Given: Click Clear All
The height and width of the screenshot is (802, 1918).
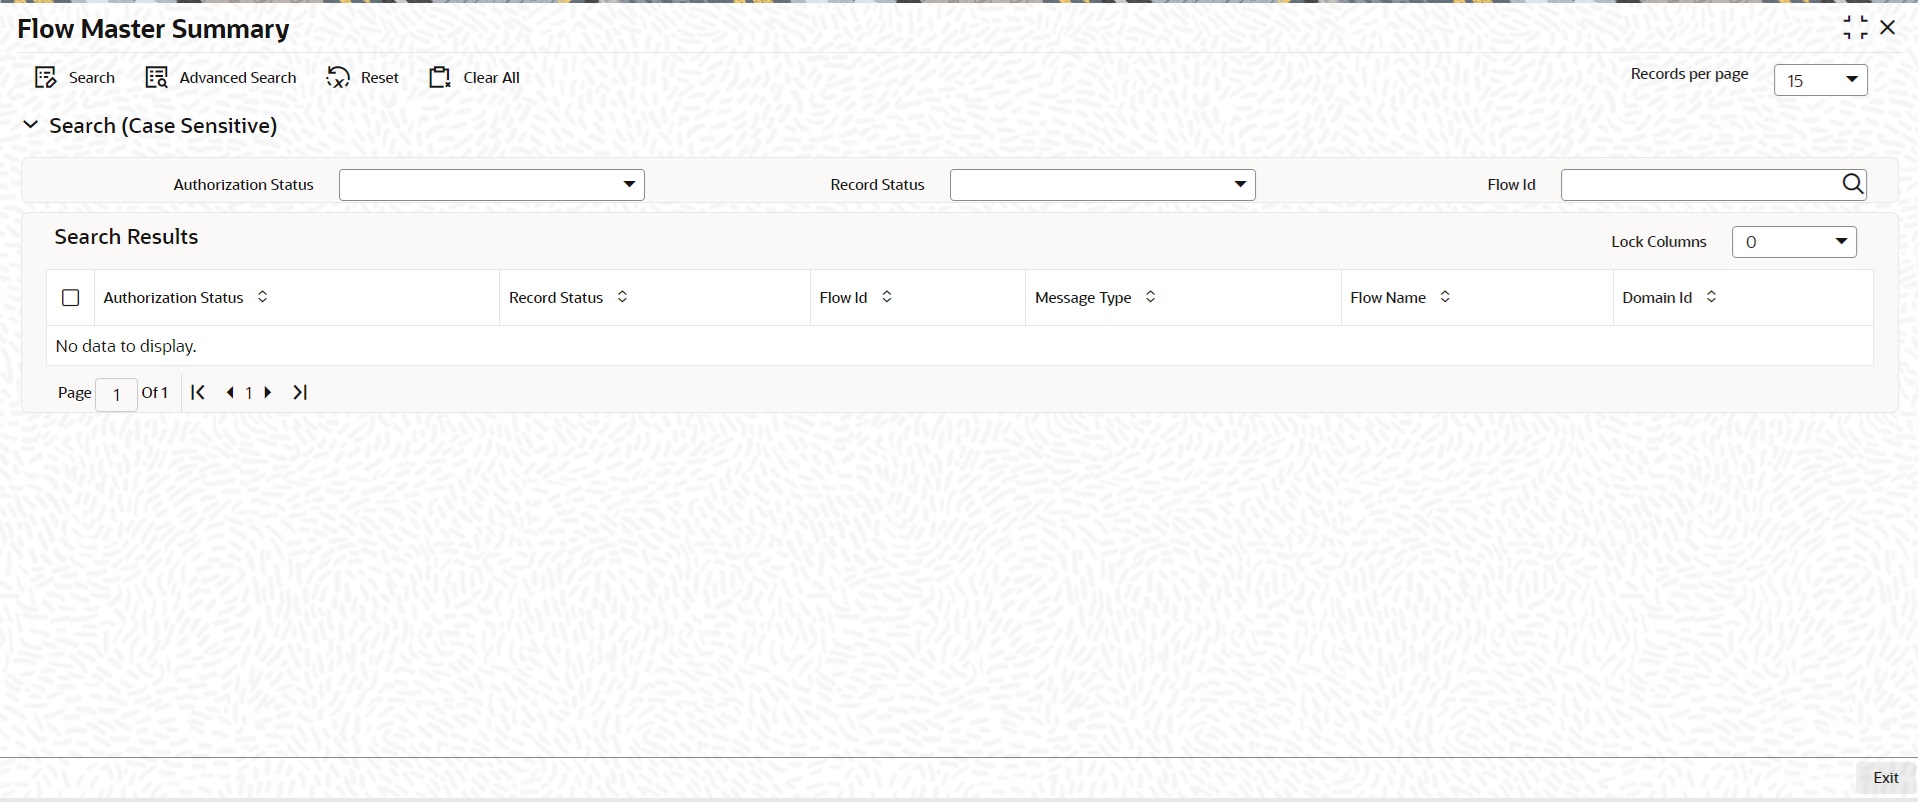Looking at the screenshot, I should (475, 78).
